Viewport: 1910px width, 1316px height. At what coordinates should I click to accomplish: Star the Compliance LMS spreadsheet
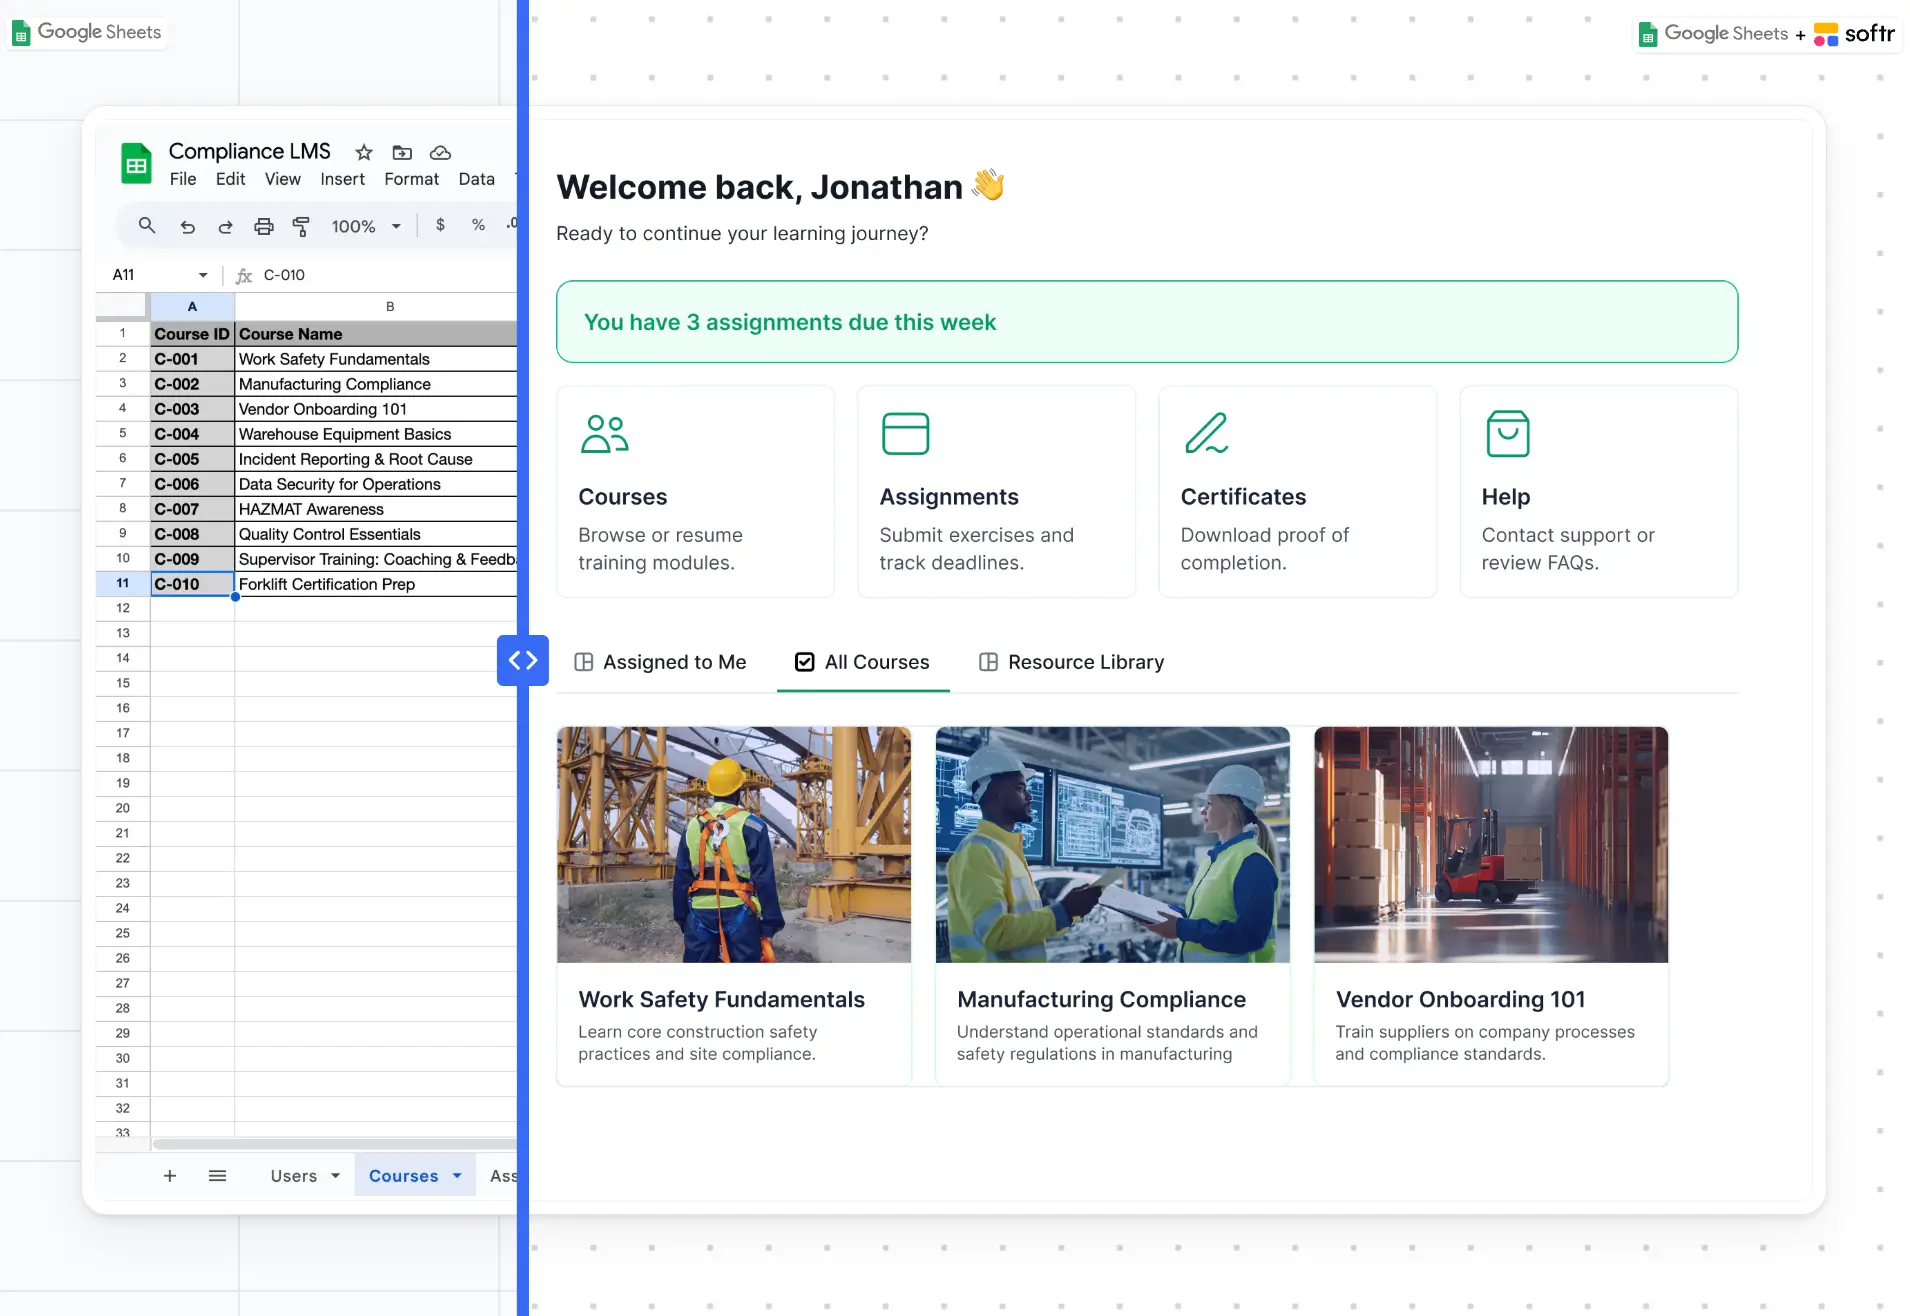point(364,152)
